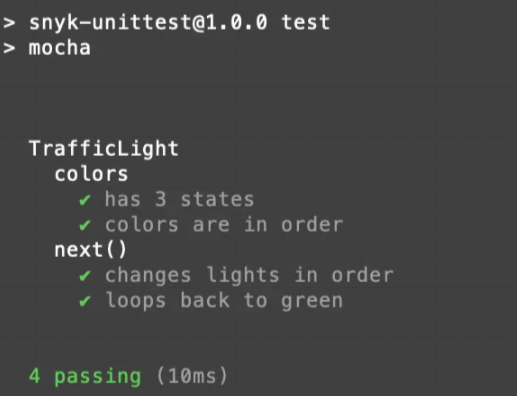The image size is (517, 396).
Task: Click the green checkmark beside "has 3 states"
Action: point(85,200)
